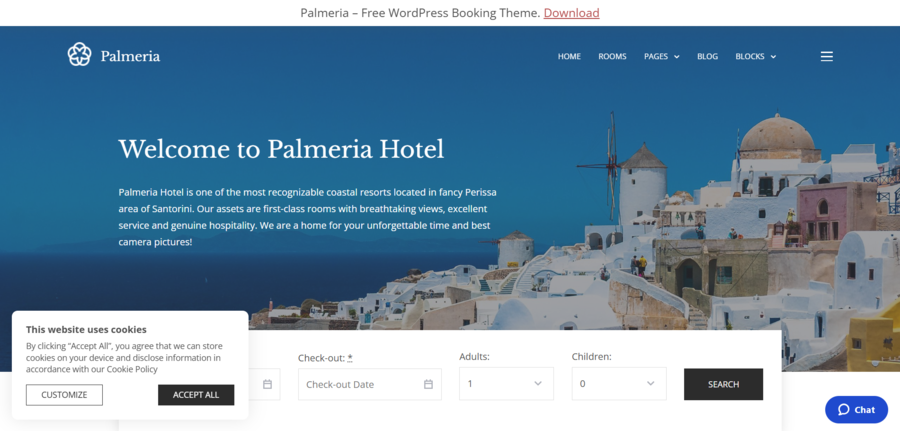900x431 pixels.
Task: Click the Customize cookies button
Action: click(x=64, y=395)
